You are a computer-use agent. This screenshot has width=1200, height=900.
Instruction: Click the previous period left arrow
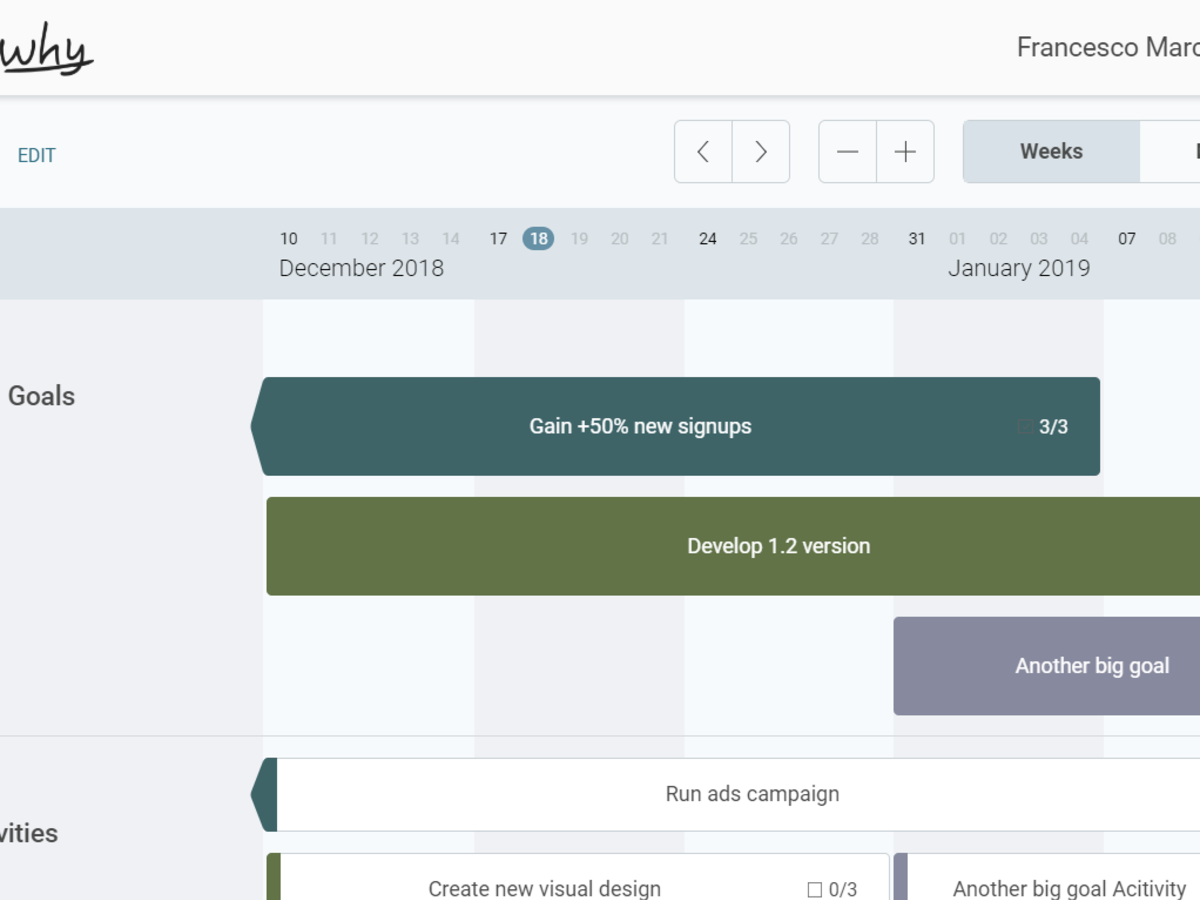point(703,152)
